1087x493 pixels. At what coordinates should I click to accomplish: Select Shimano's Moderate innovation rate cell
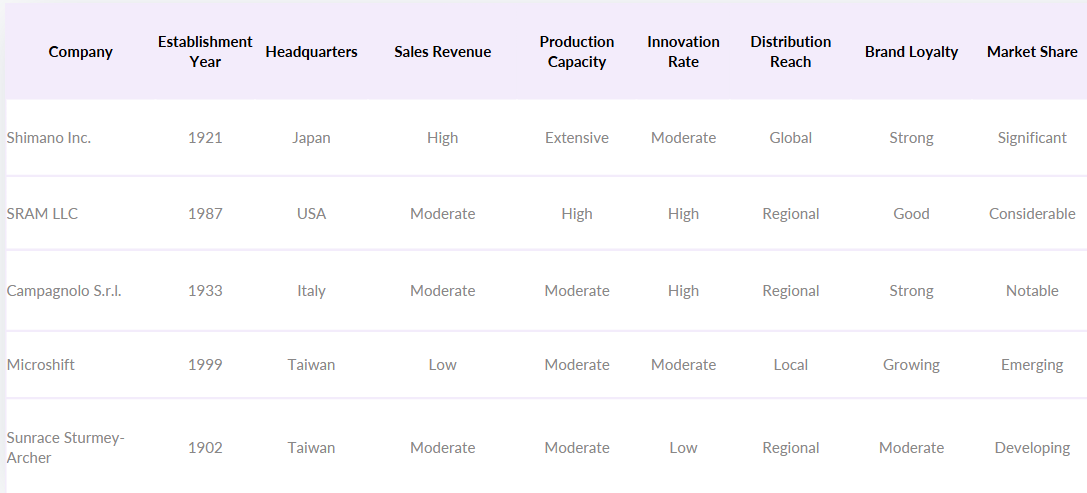pyautogui.click(x=684, y=138)
